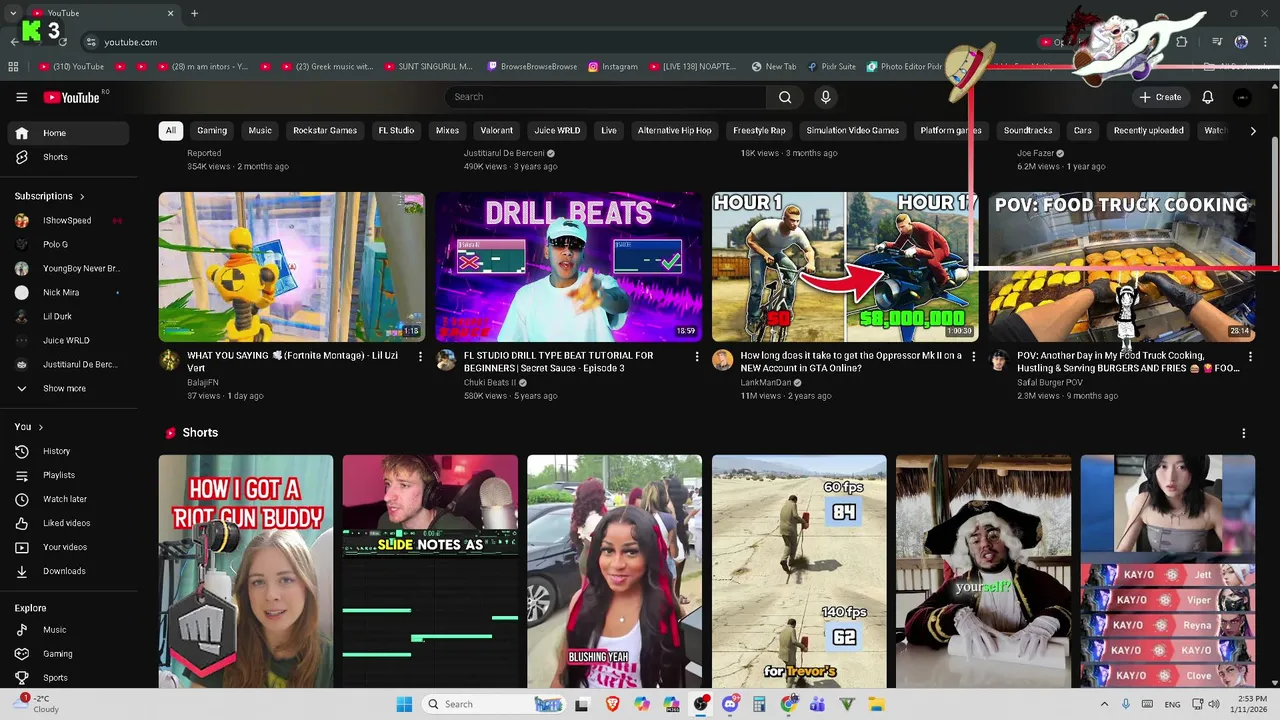Screen dimensions: 1280x720
Task: Open Watch later in the sidebar
Action: tap(66, 499)
